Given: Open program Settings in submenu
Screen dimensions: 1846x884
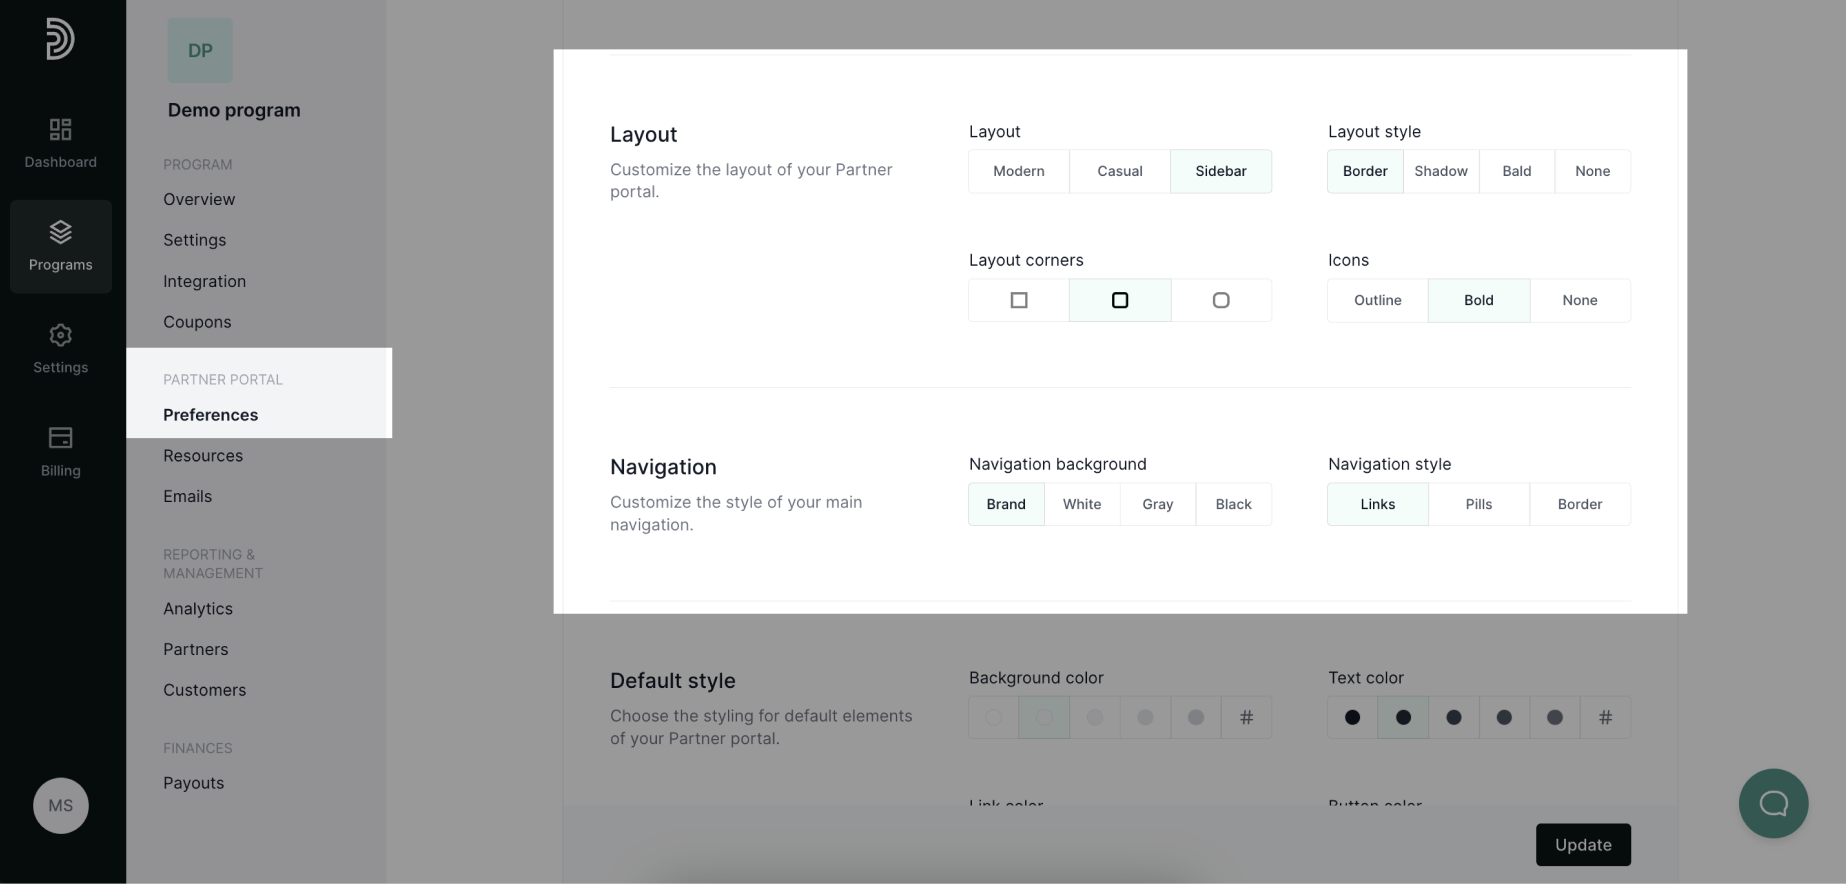Looking at the screenshot, I should 194,240.
